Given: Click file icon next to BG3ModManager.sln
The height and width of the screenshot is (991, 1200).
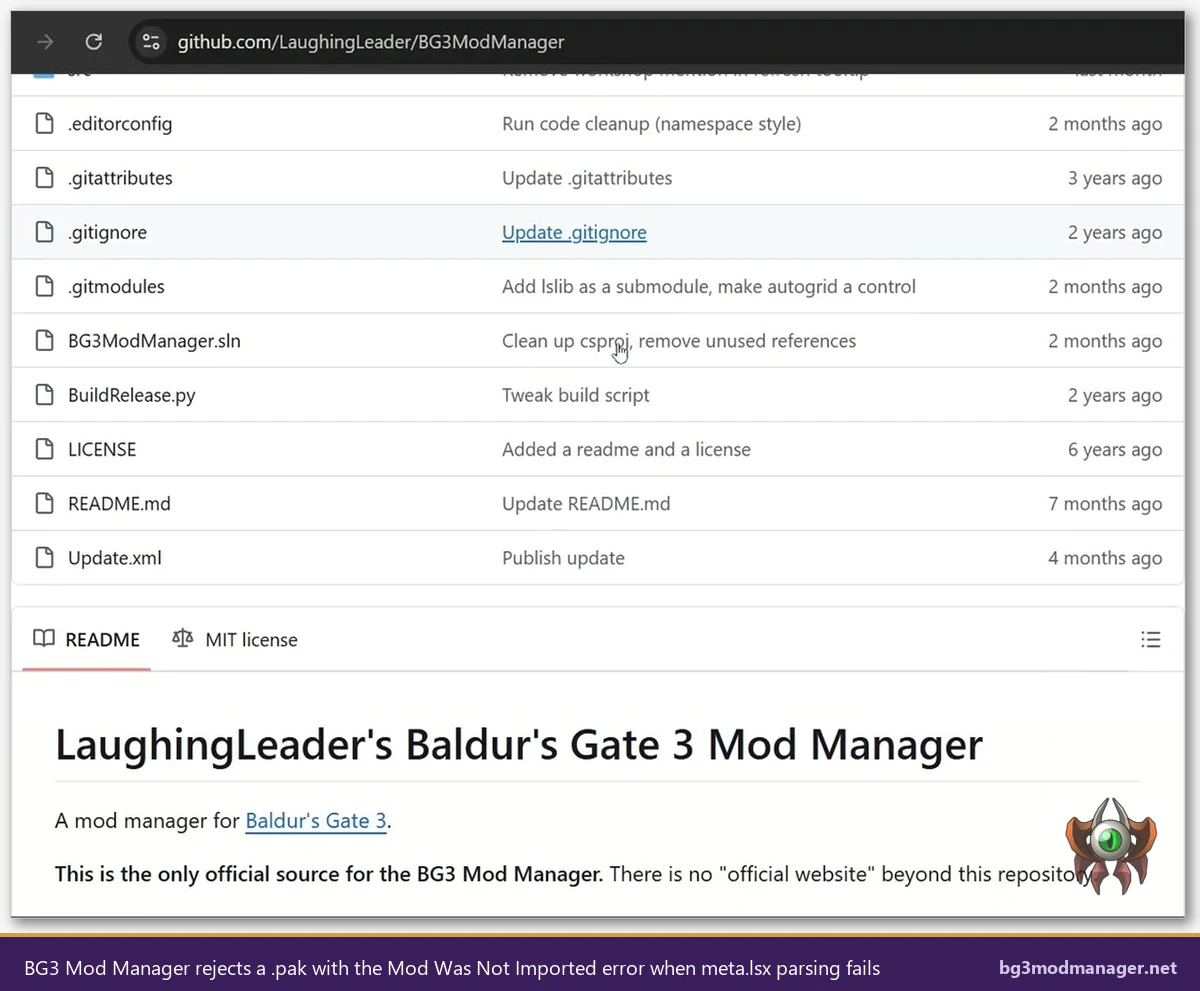Looking at the screenshot, I should click(44, 341).
